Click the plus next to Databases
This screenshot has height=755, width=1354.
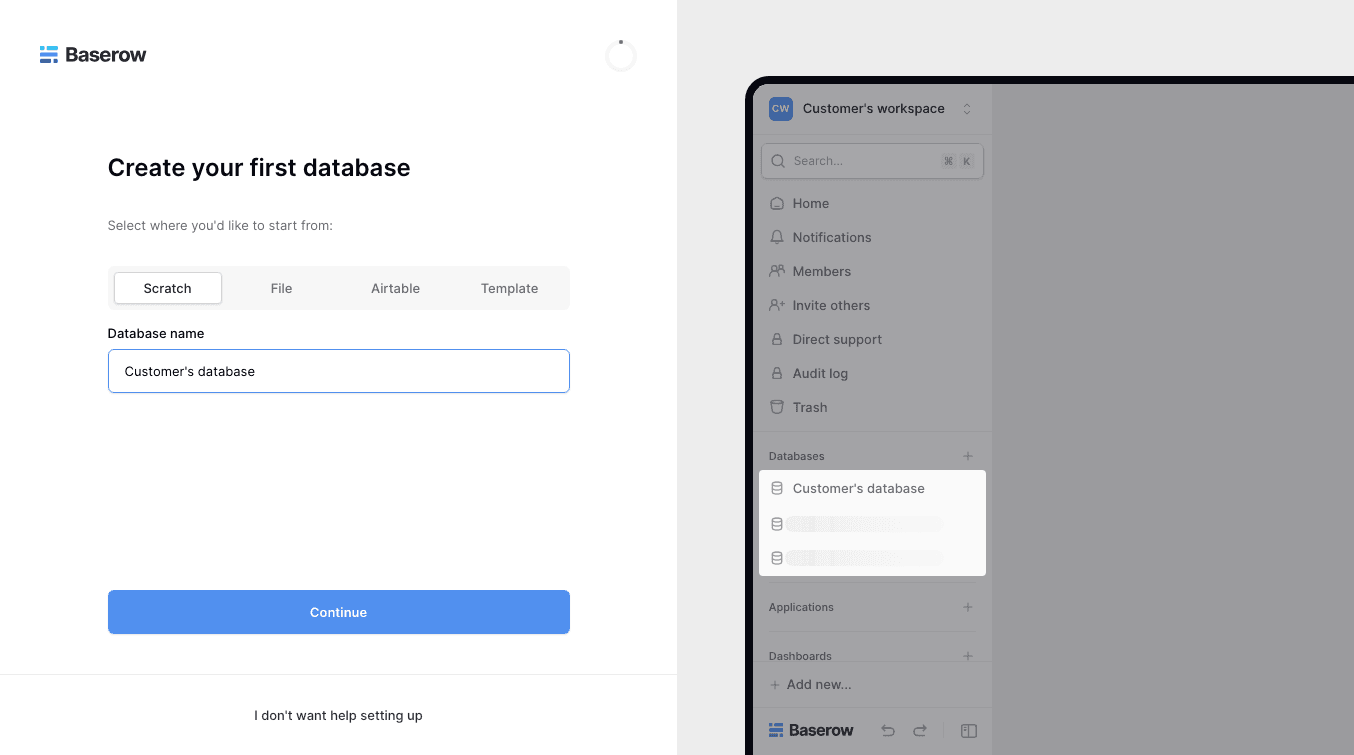(x=968, y=456)
